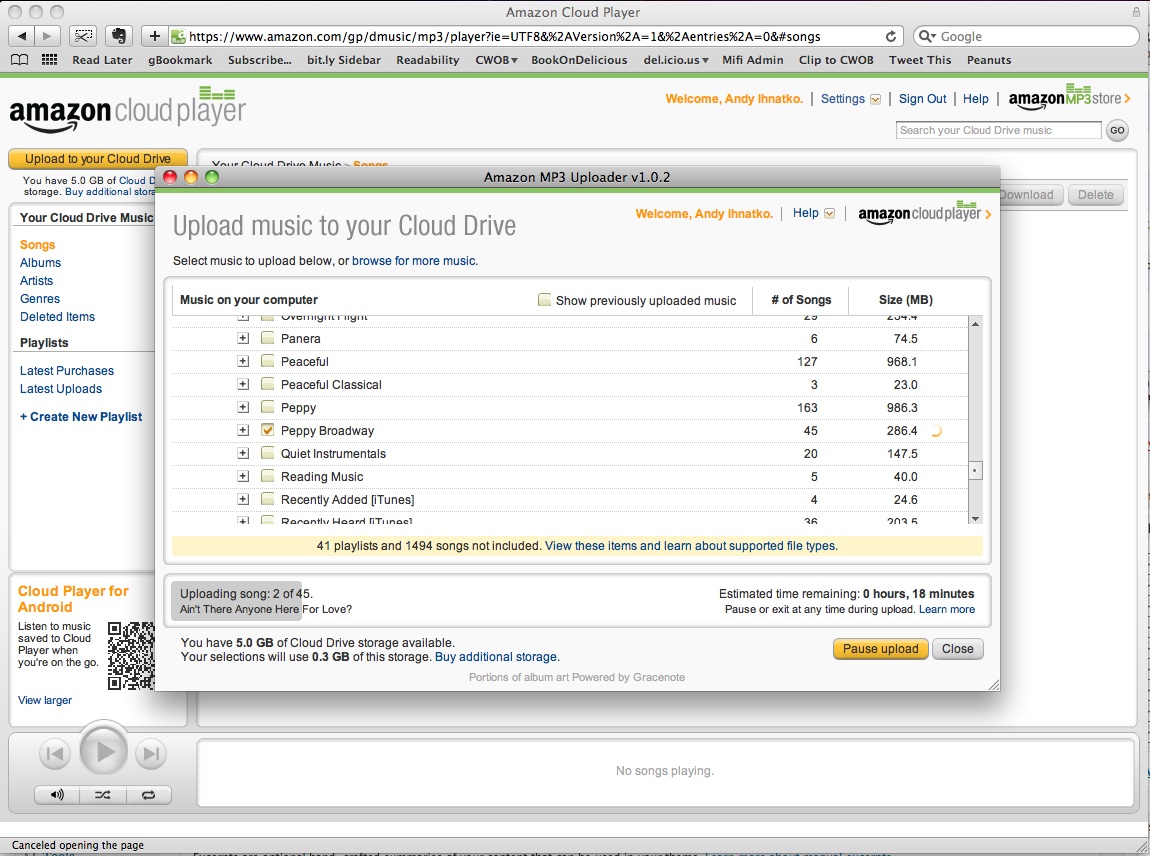Click the speaker volume icon
This screenshot has width=1150, height=856.
[x=56, y=795]
